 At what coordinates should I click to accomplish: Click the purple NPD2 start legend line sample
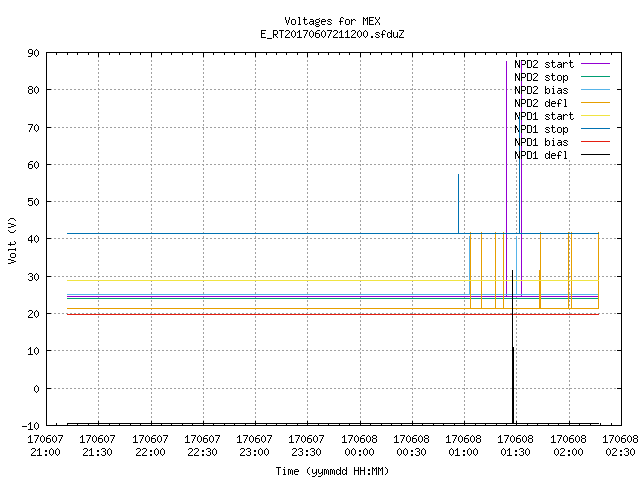pos(595,64)
